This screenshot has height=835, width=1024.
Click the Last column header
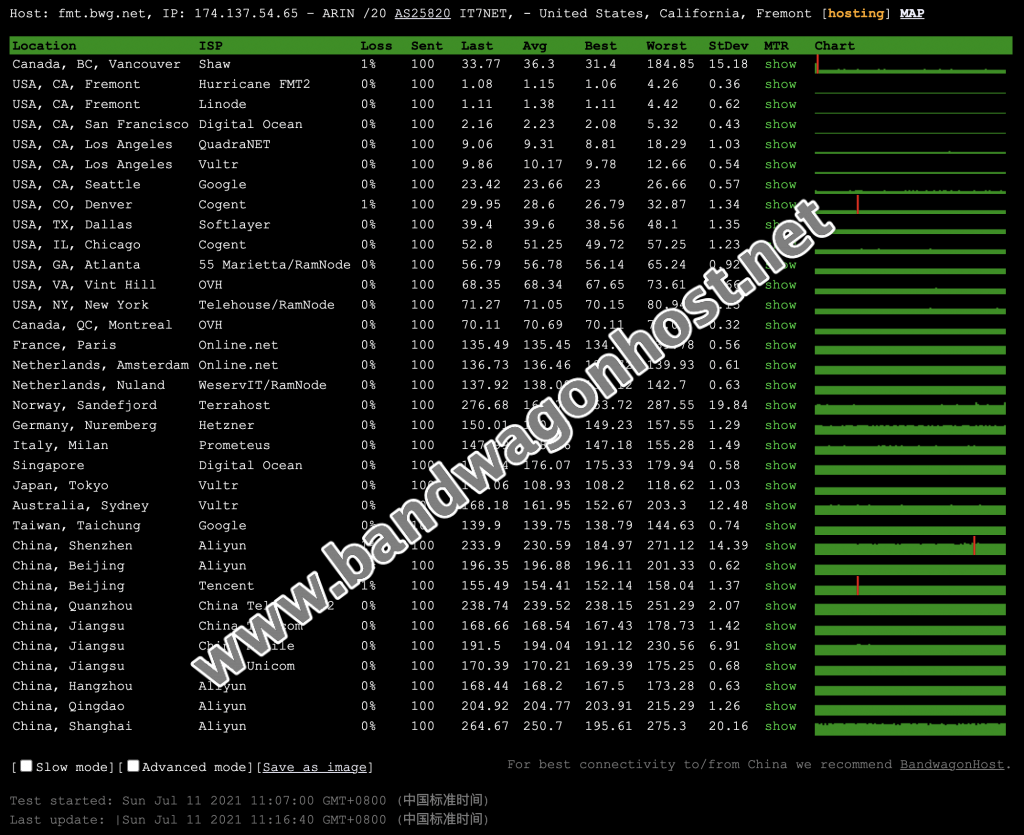[x=477, y=46]
